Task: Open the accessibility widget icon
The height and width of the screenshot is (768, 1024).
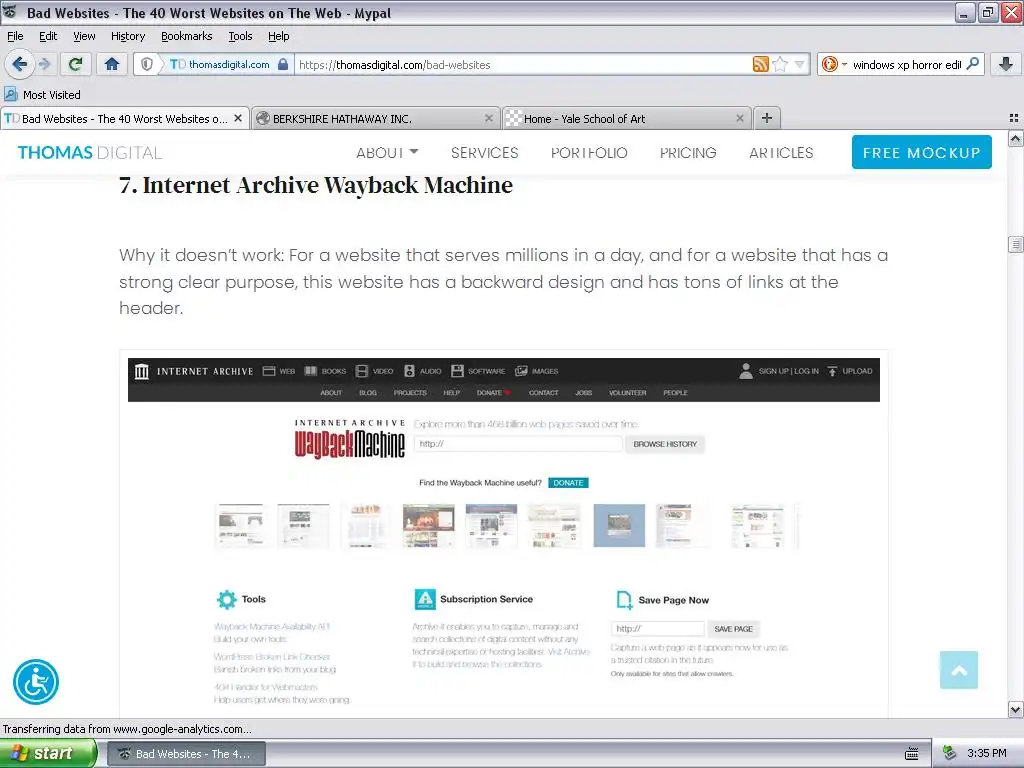Action: (36, 682)
